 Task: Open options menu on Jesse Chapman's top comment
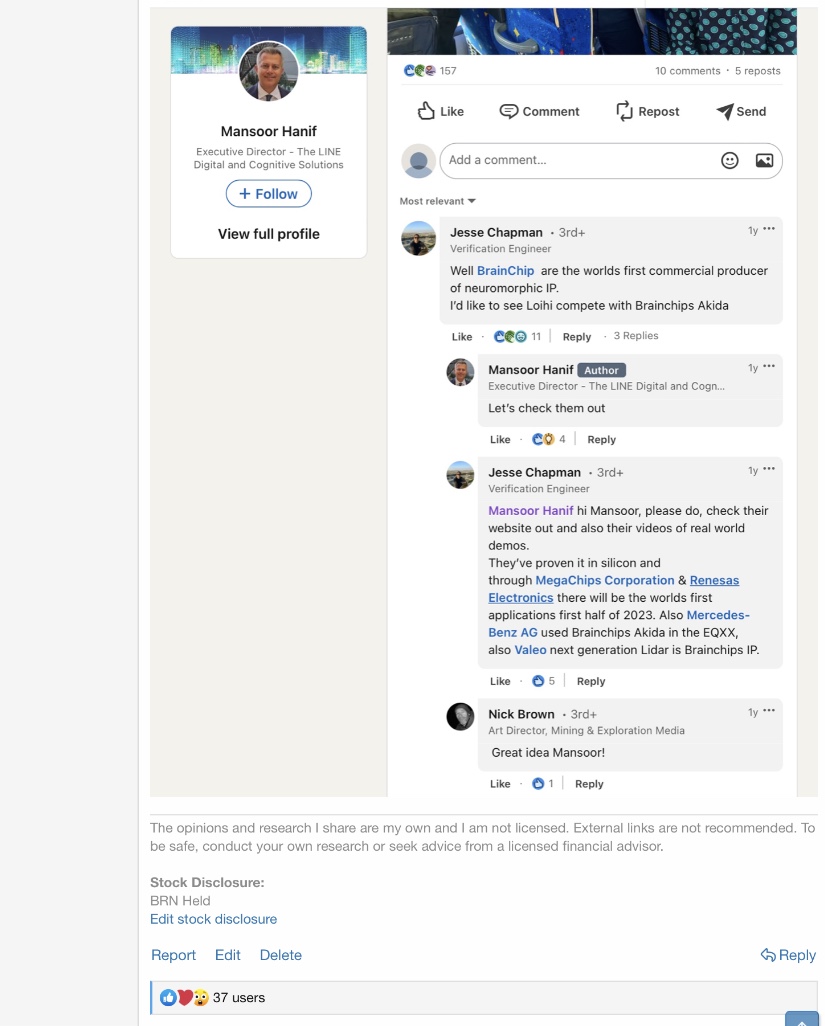coord(768,230)
